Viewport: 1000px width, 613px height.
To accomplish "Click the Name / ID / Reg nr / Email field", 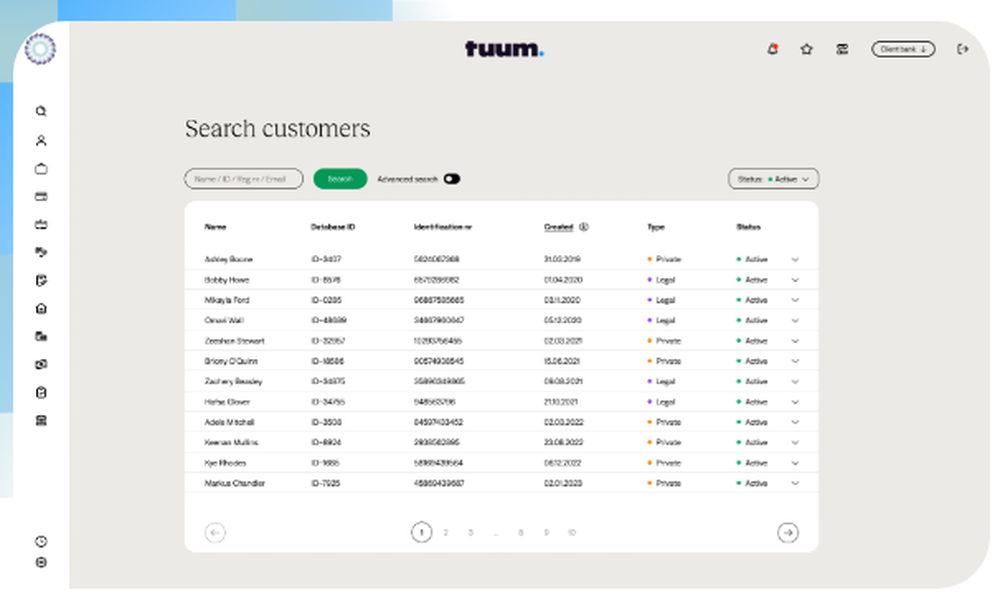I will 243,178.
